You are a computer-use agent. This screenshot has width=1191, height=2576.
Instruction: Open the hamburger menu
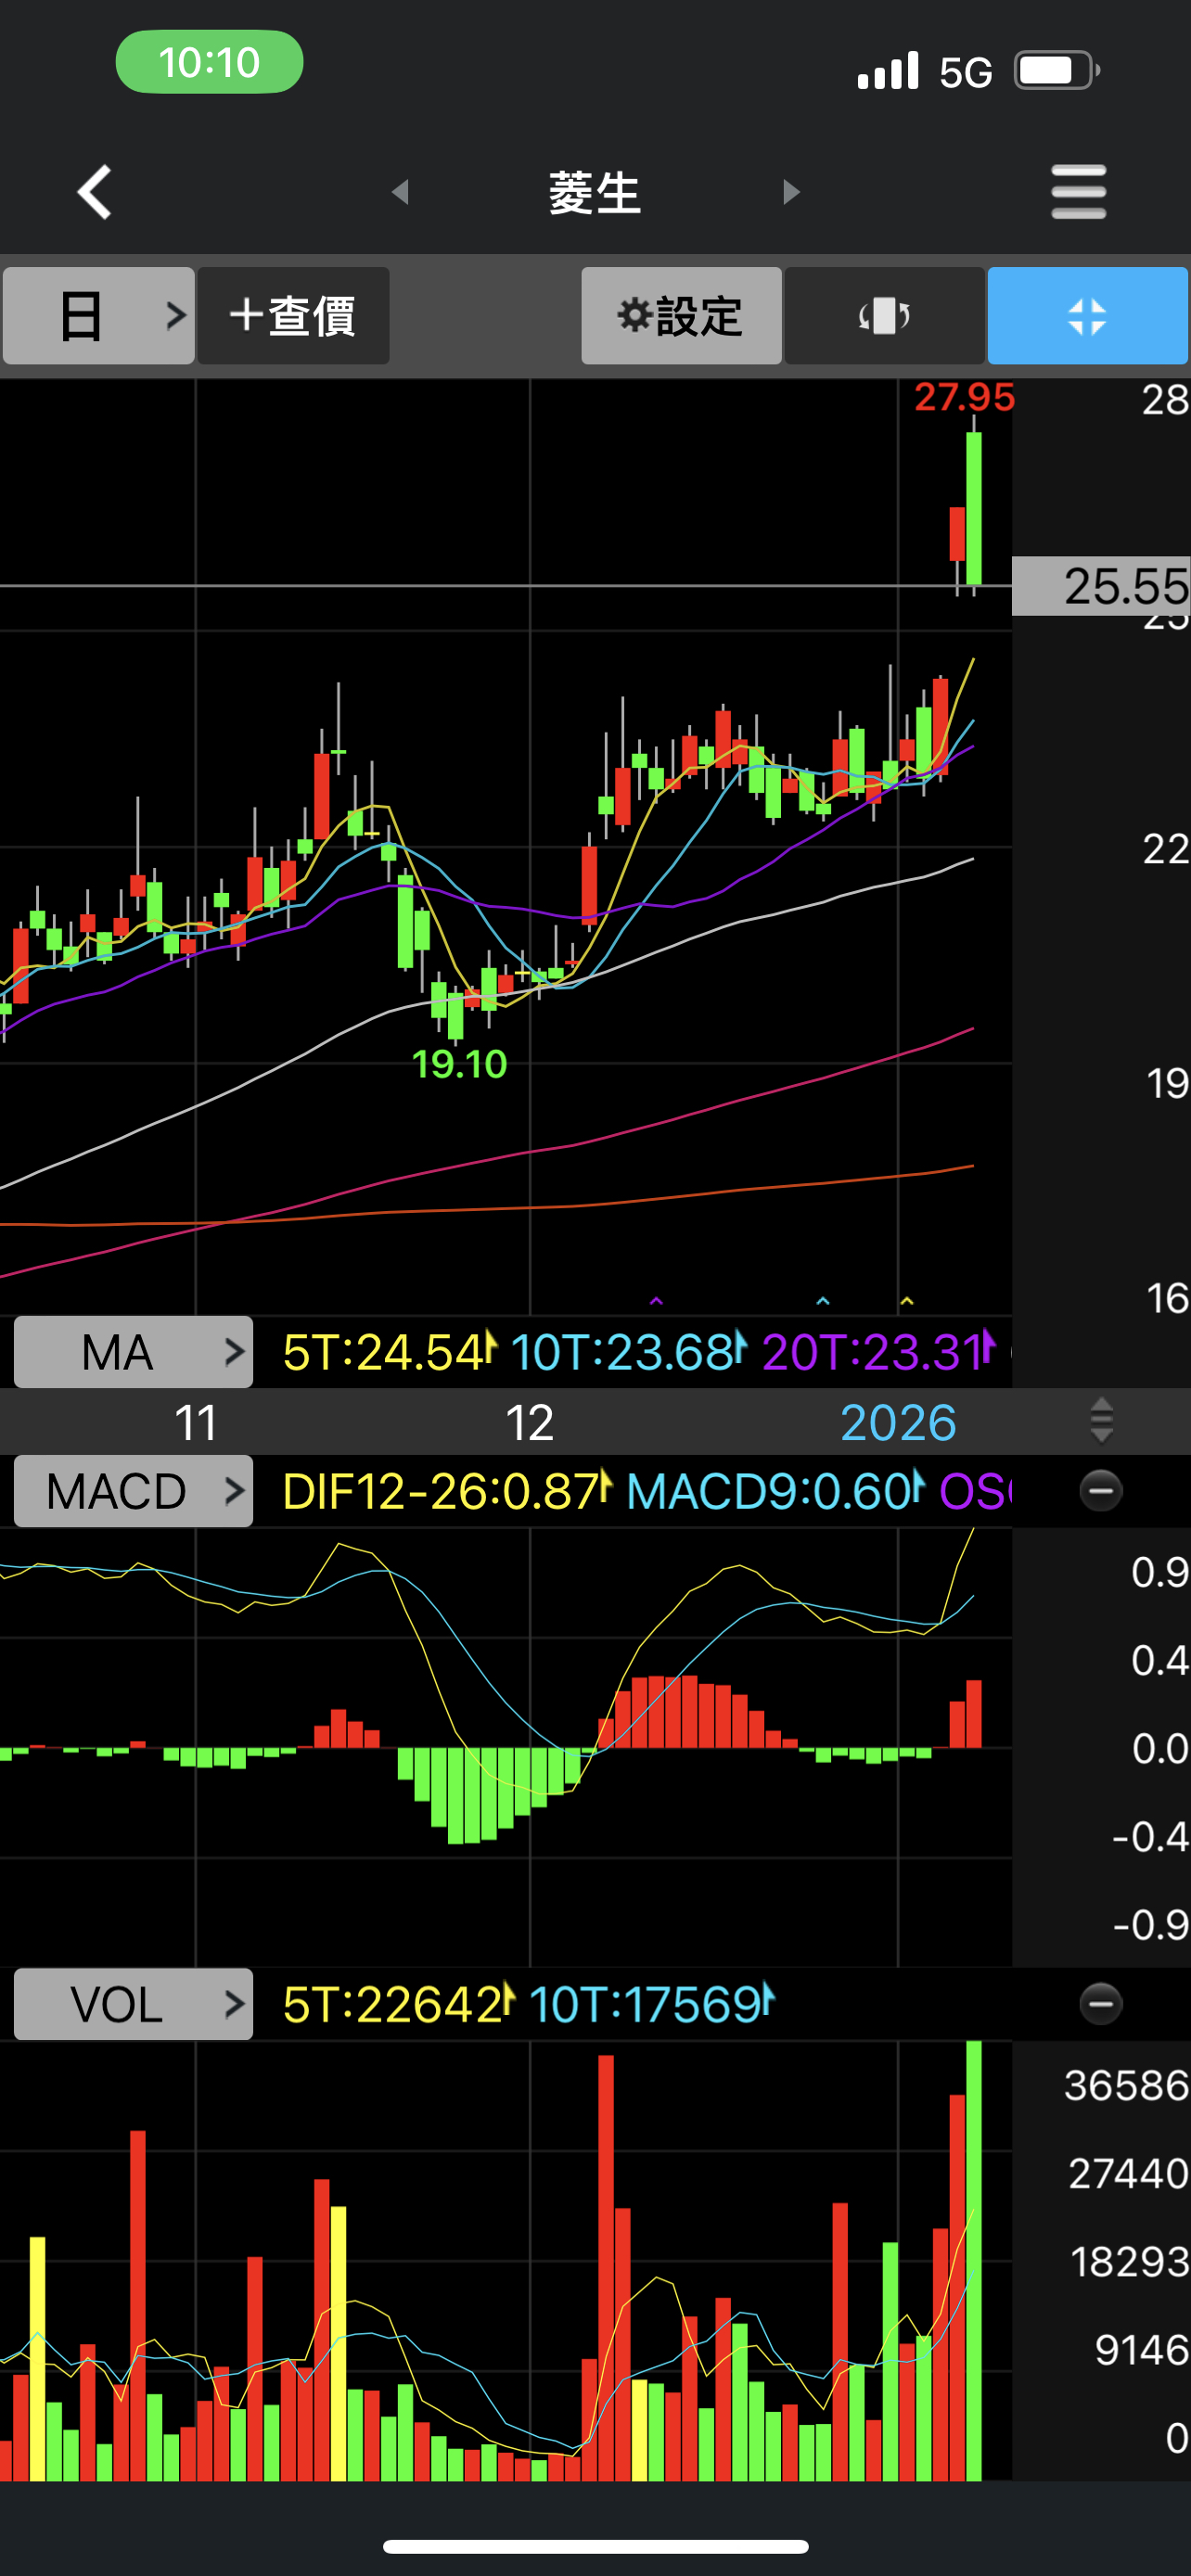(x=1079, y=192)
